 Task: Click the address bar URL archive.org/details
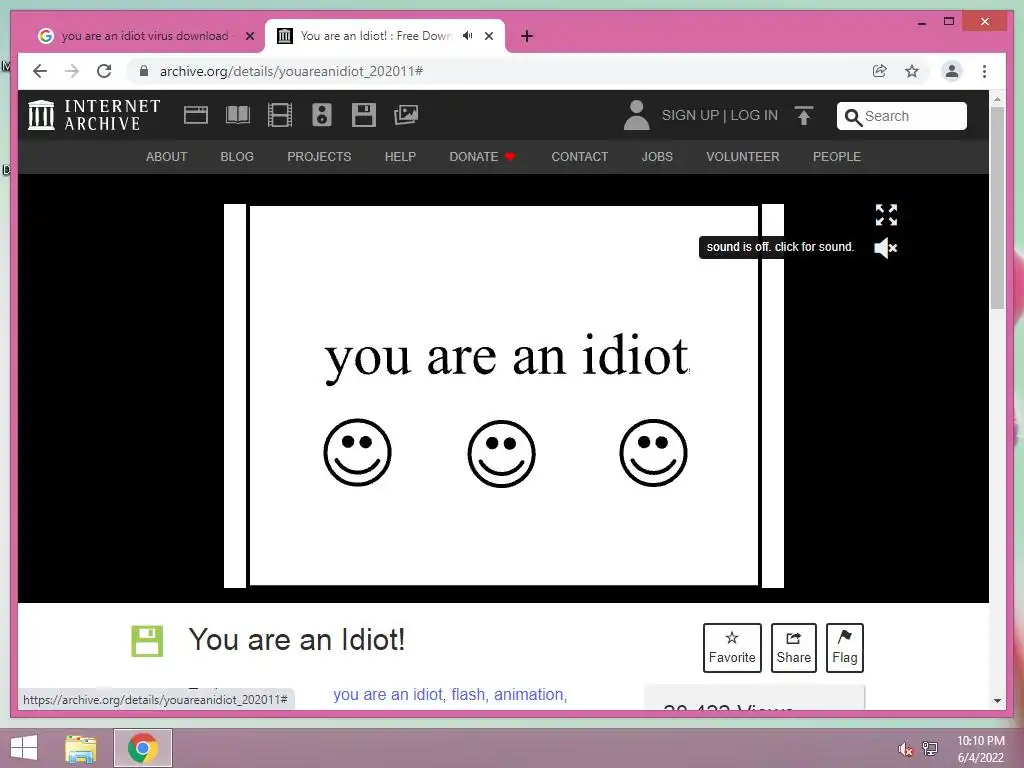[291, 71]
